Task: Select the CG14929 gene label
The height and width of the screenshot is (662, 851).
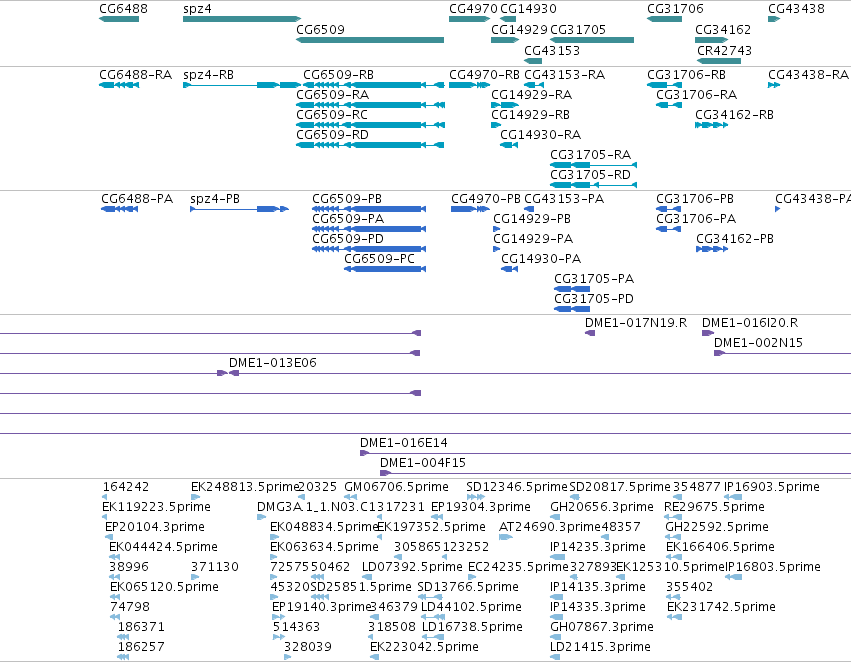Action: (519, 29)
